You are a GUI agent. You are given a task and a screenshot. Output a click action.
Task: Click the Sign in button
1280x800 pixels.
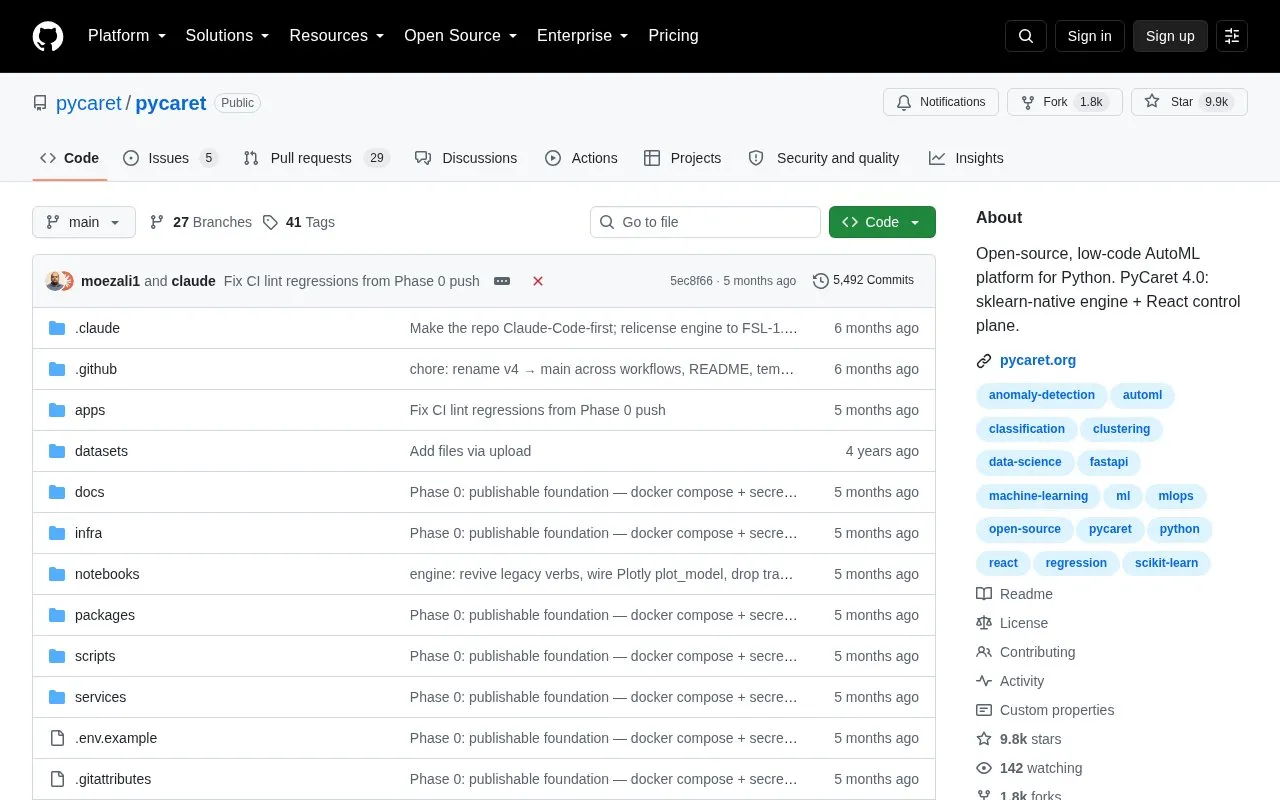pos(1090,36)
